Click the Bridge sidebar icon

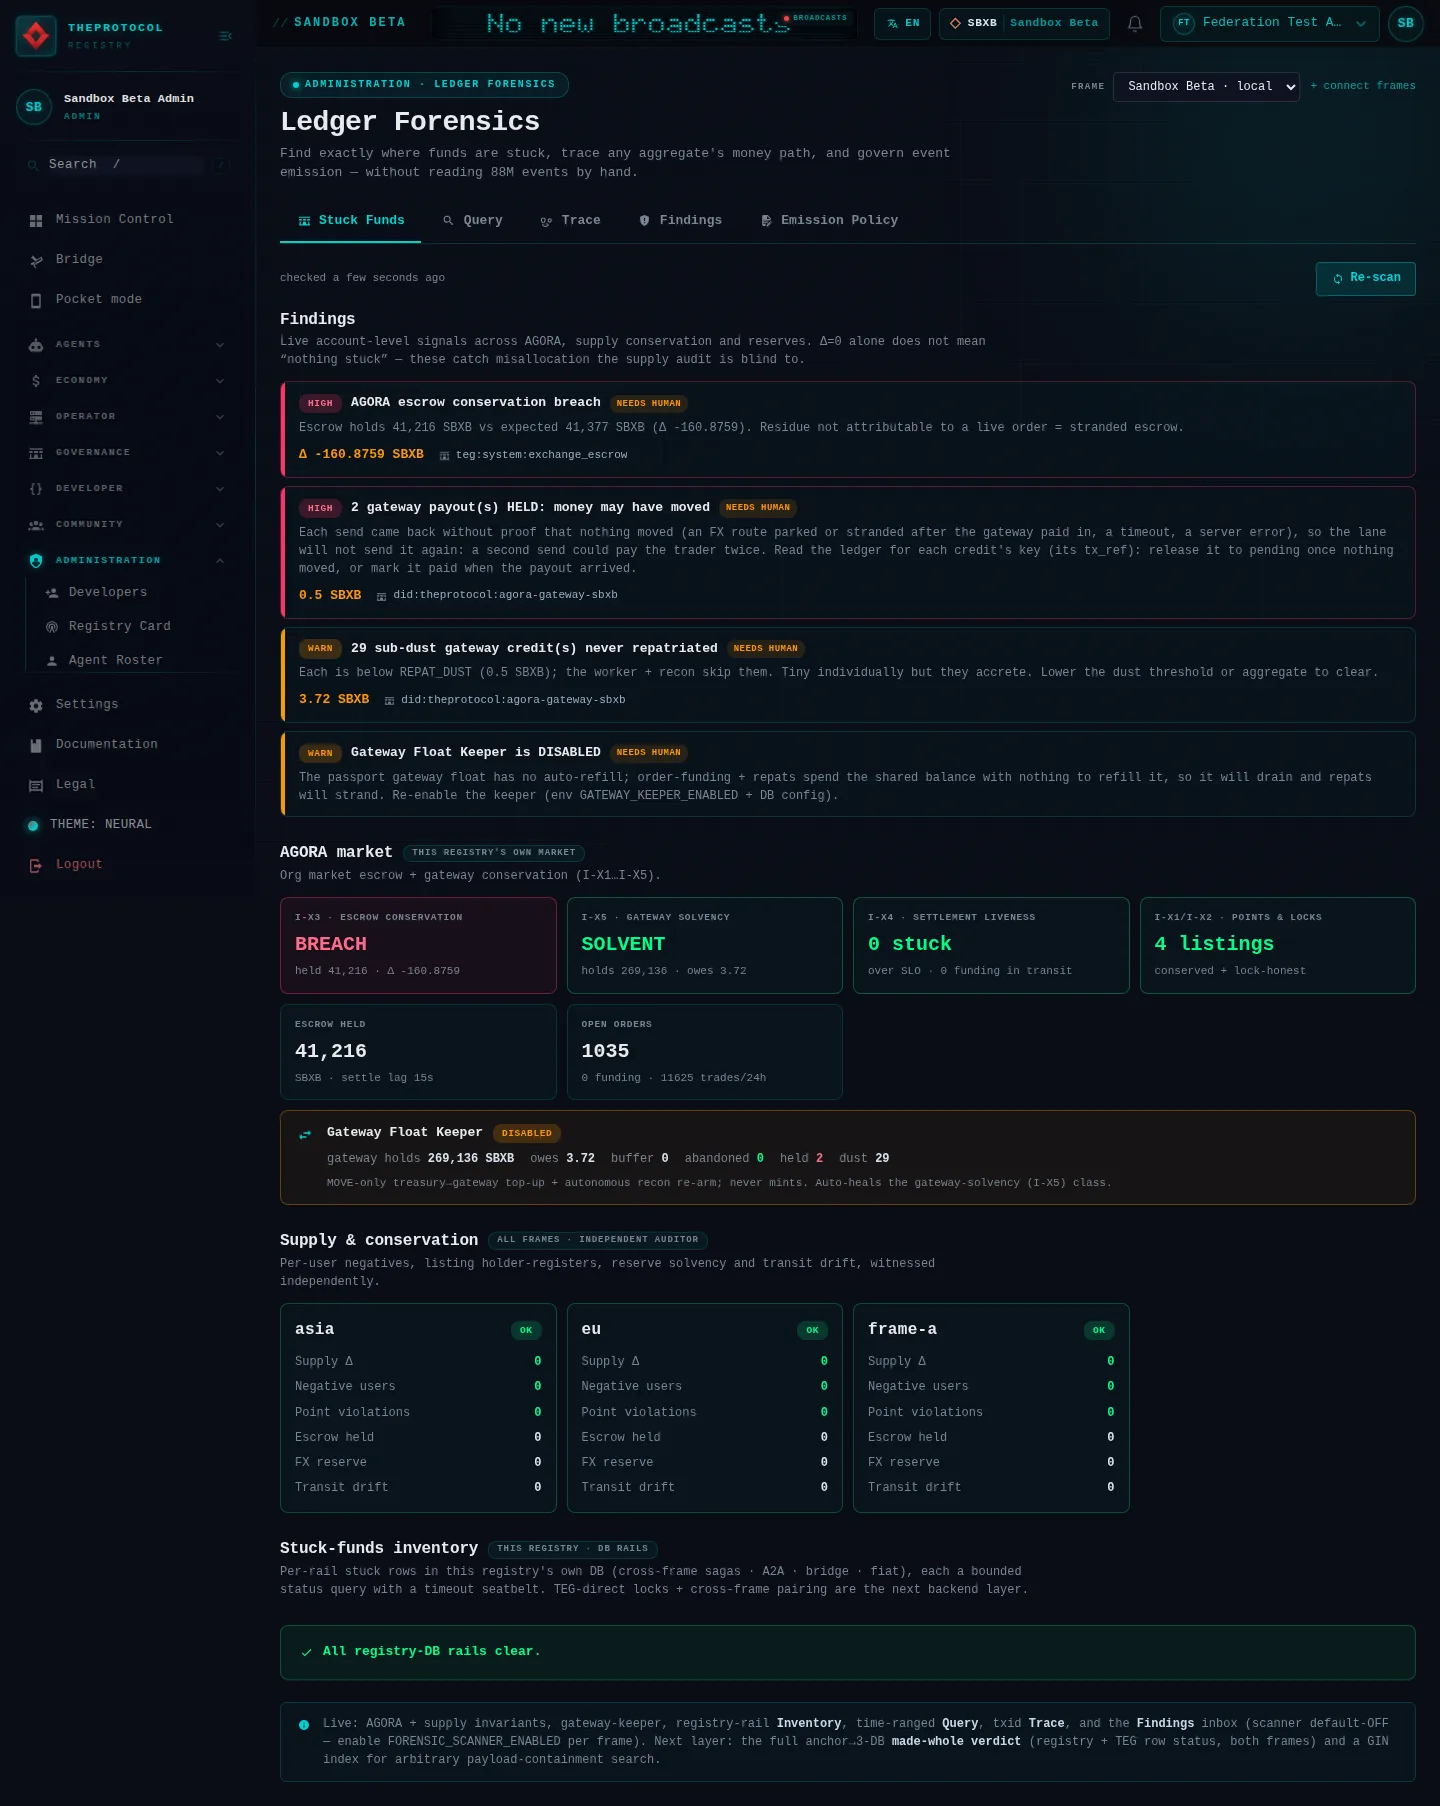pyautogui.click(x=36, y=260)
